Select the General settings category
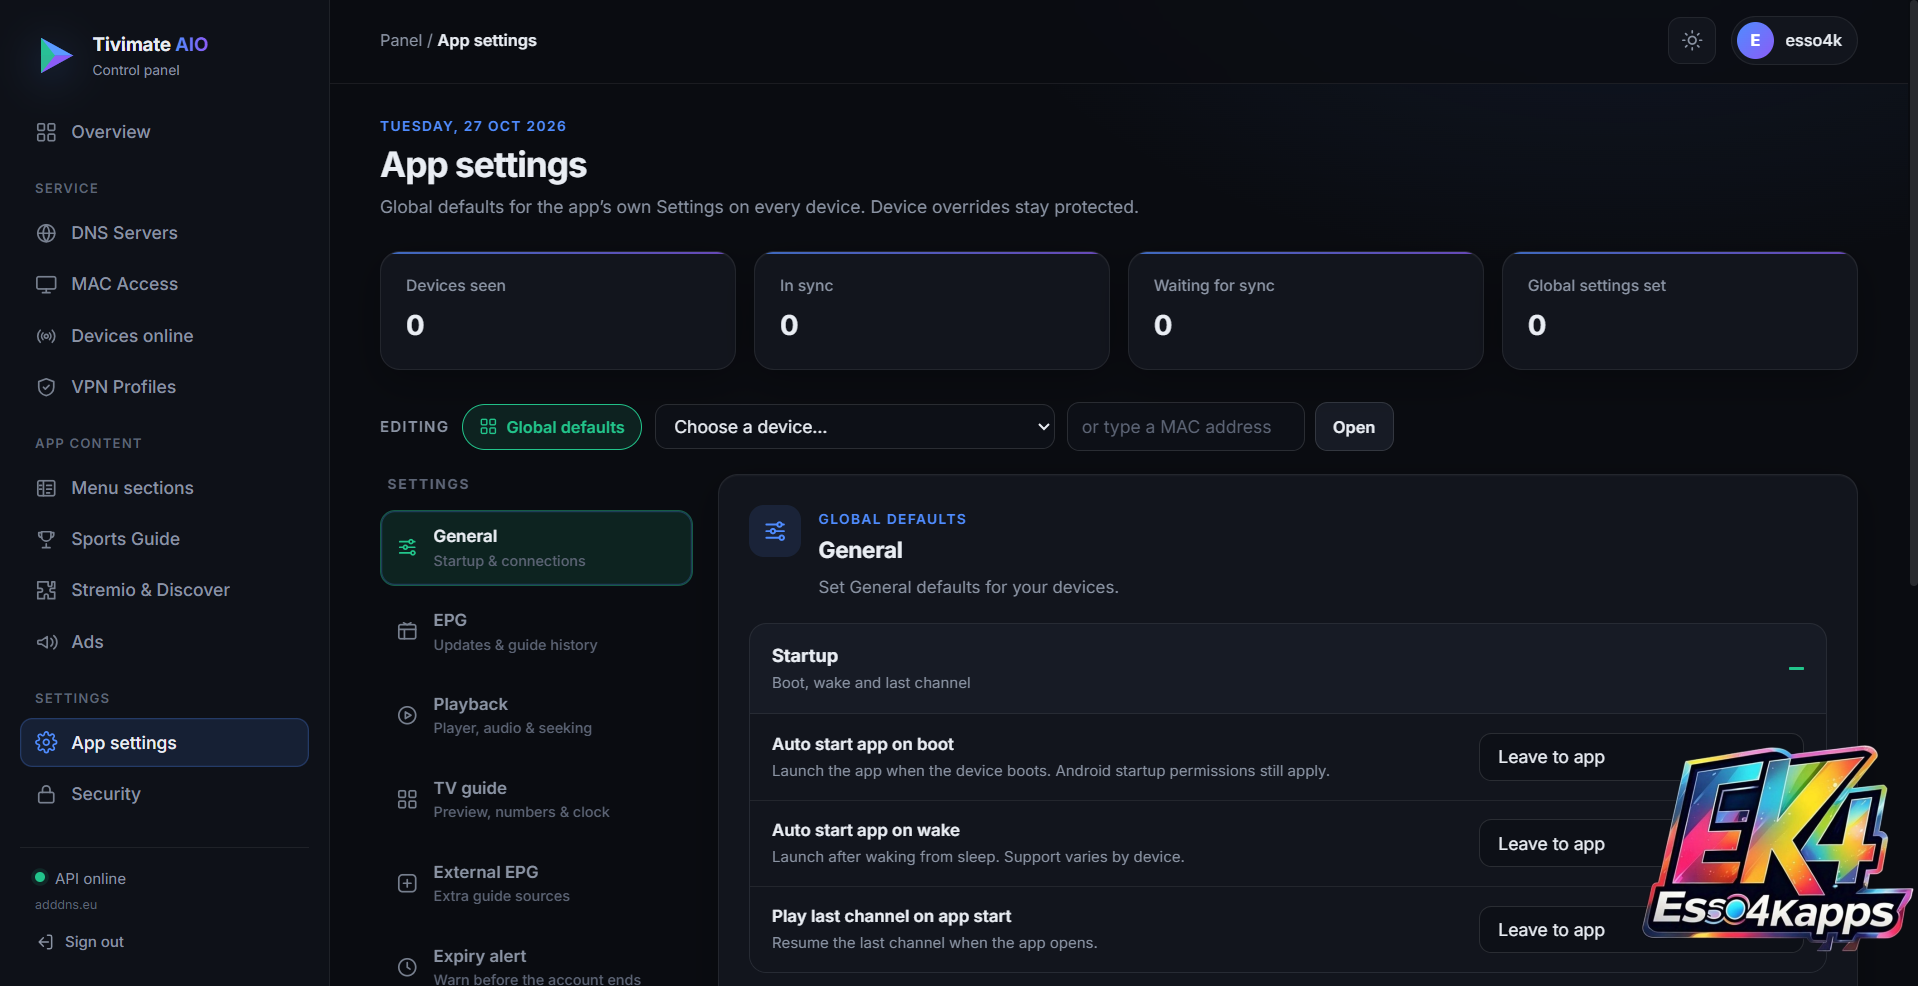Image resolution: width=1918 pixels, height=986 pixels. coord(536,548)
